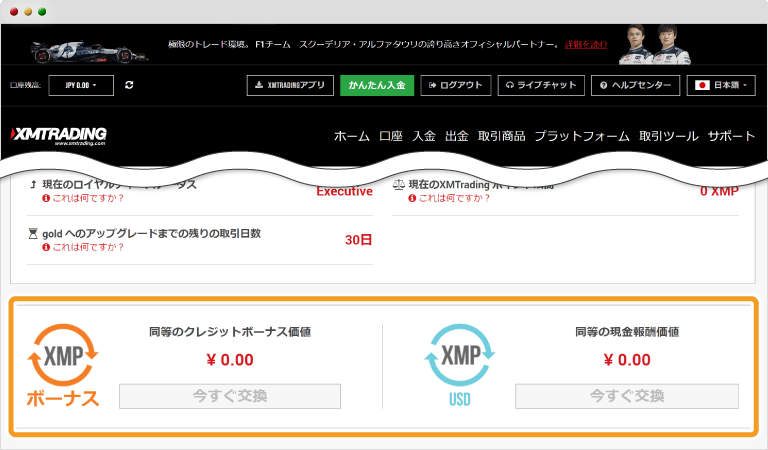Click the XMTRADINGアプリ download button
The image size is (768, 450).
coord(290,85)
